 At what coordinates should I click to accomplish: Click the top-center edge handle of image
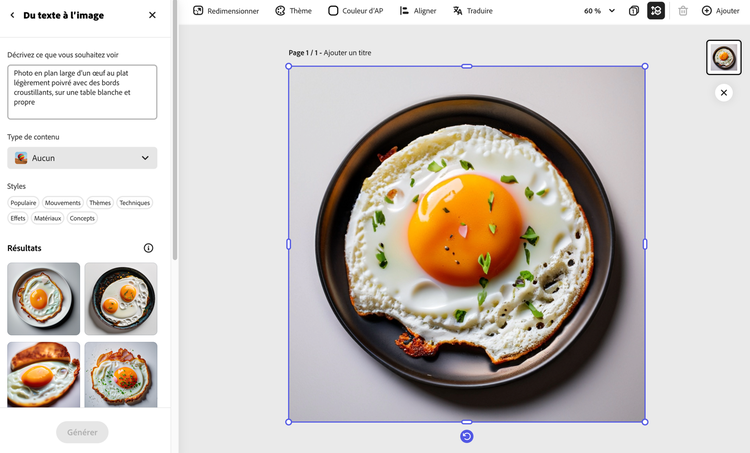tap(467, 66)
